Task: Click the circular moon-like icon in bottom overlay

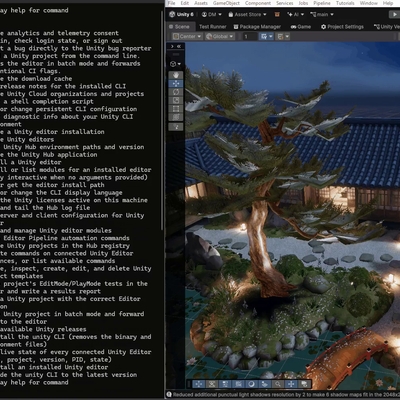Action: [251, 384]
